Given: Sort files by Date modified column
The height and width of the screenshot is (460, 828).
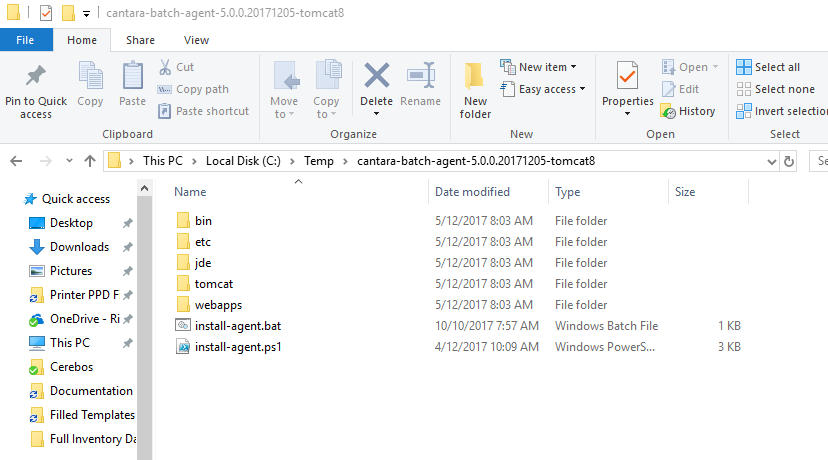Looking at the screenshot, I should tap(472, 192).
